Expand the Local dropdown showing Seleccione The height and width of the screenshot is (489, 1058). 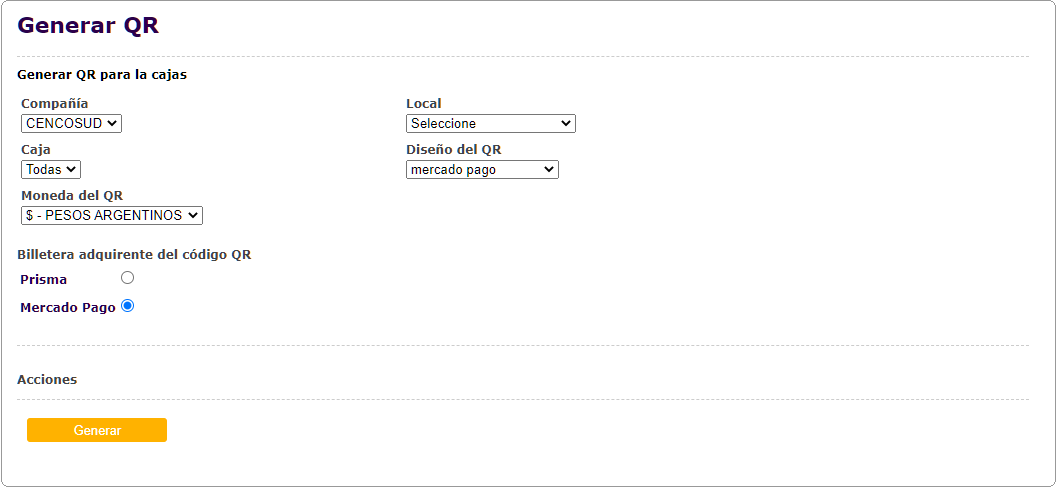(x=490, y=124)
